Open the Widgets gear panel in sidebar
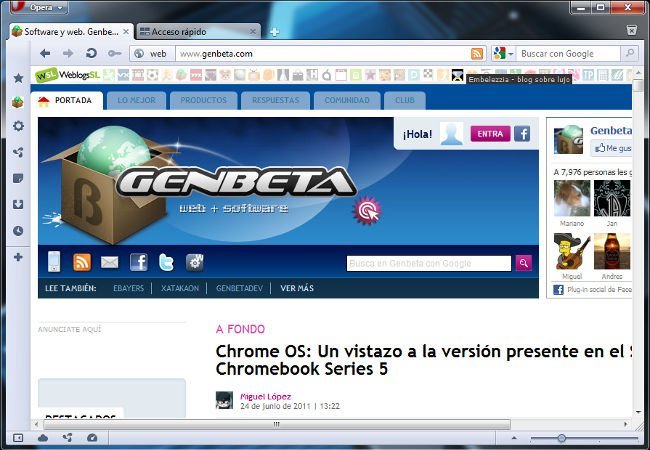The height and width of the screenshot is (450, 650). click(18, 126)
